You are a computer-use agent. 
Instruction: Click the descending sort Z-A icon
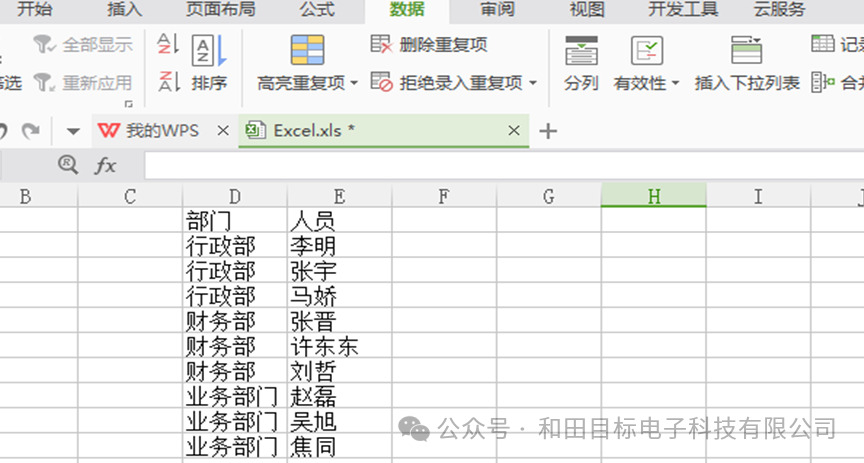coord(168,82)
